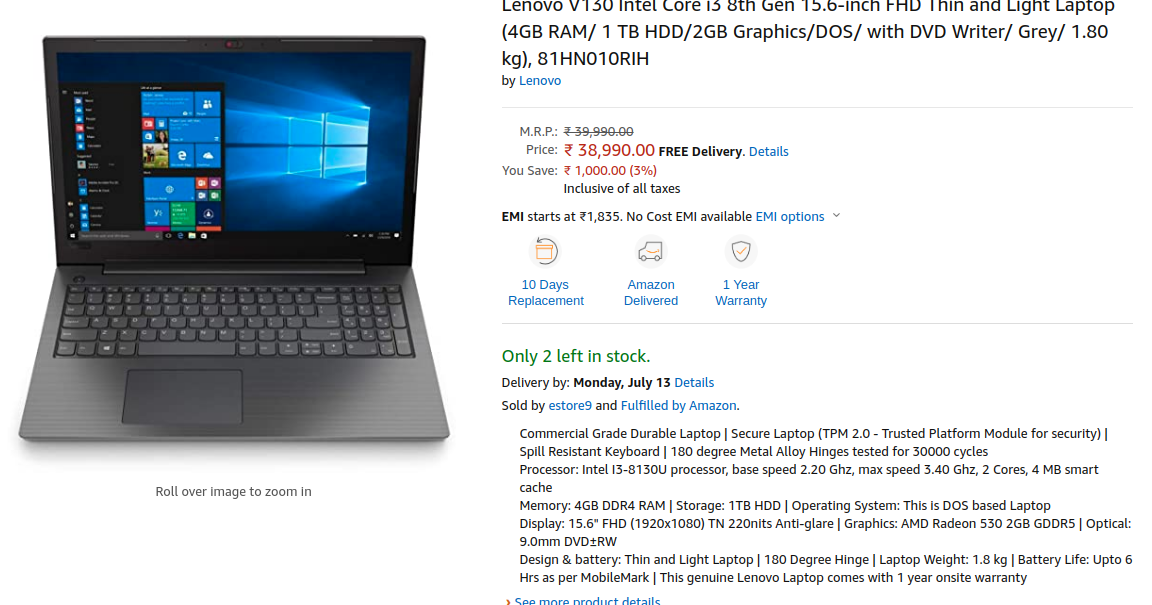The width and height of the screenshot is (1152, 605).
Task: Open the Lenovo brand link
Action: point(540,81)
